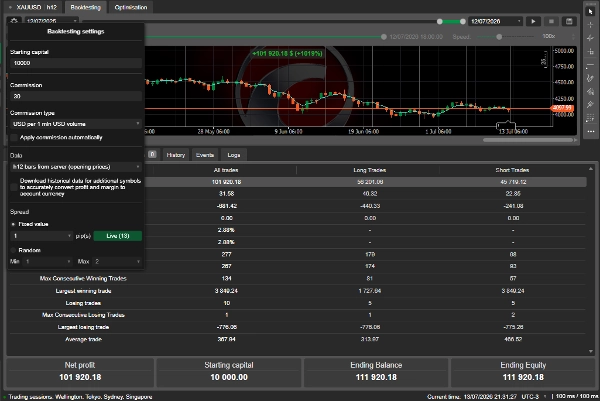
Task: Open the visual mode window icon beside stop
Action: (x=569, y=21)
